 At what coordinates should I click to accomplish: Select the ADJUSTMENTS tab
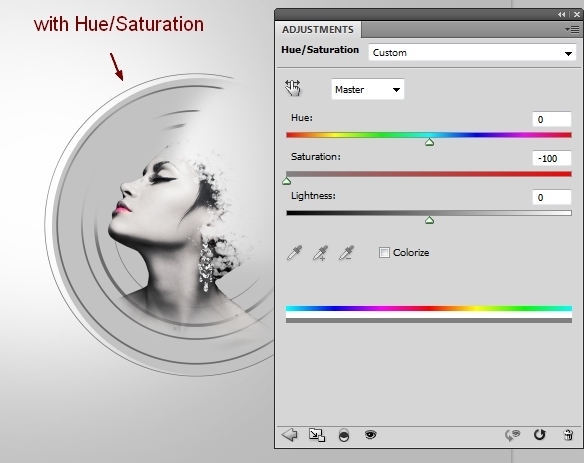pos(318,29)
